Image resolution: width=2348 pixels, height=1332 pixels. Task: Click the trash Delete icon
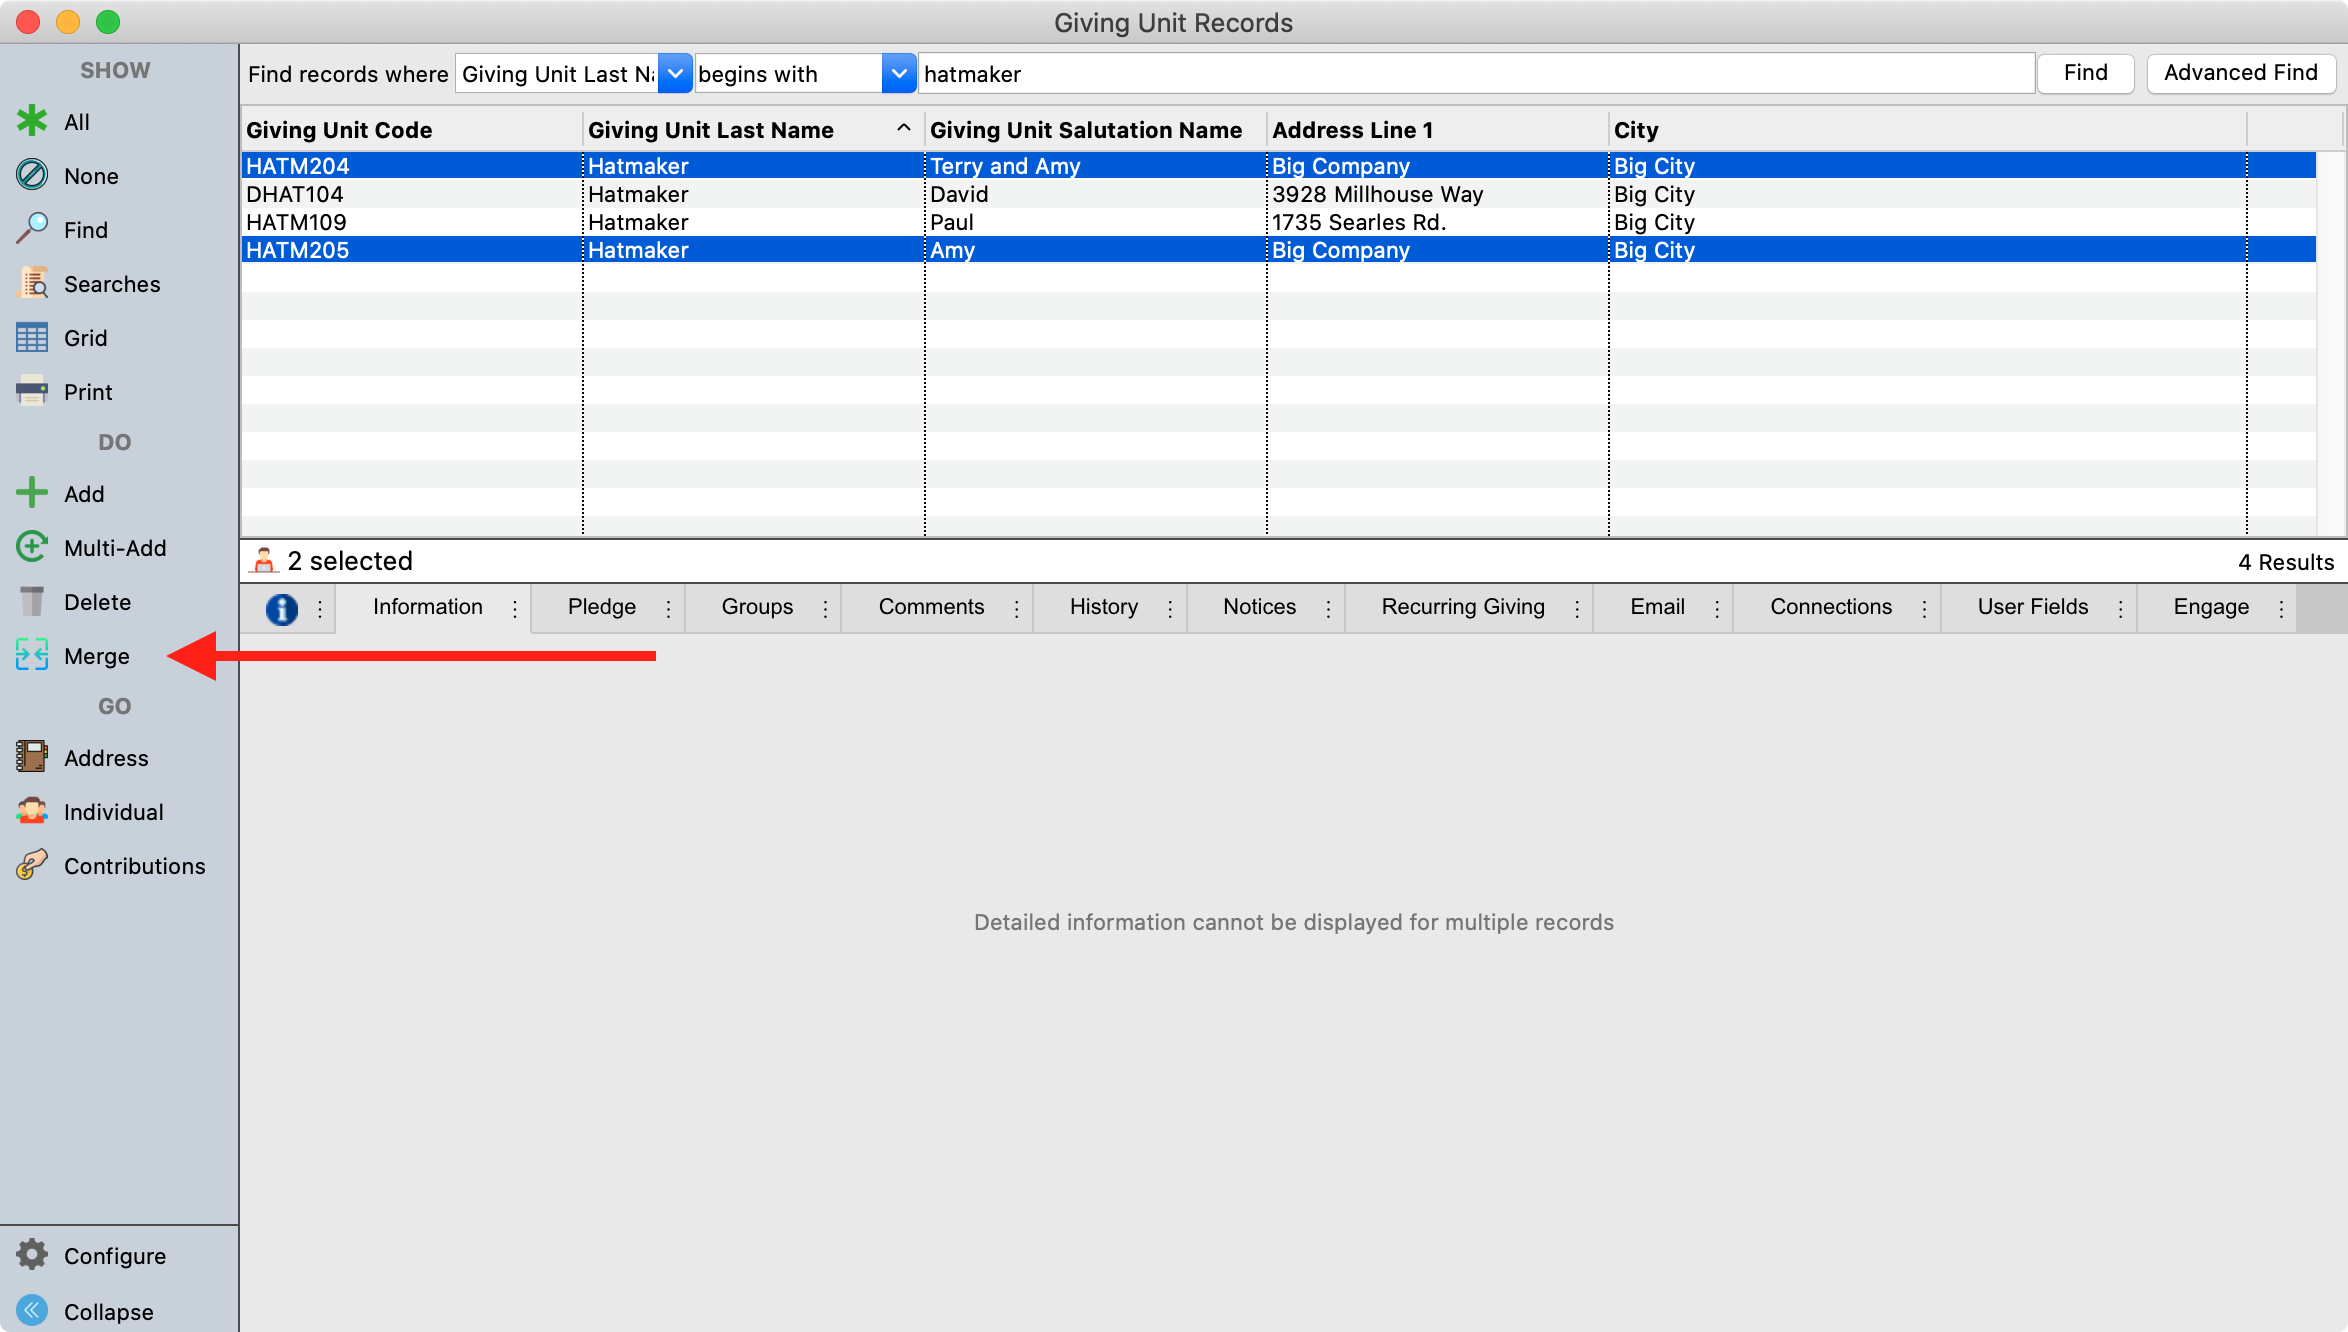[x=32, y=601]
